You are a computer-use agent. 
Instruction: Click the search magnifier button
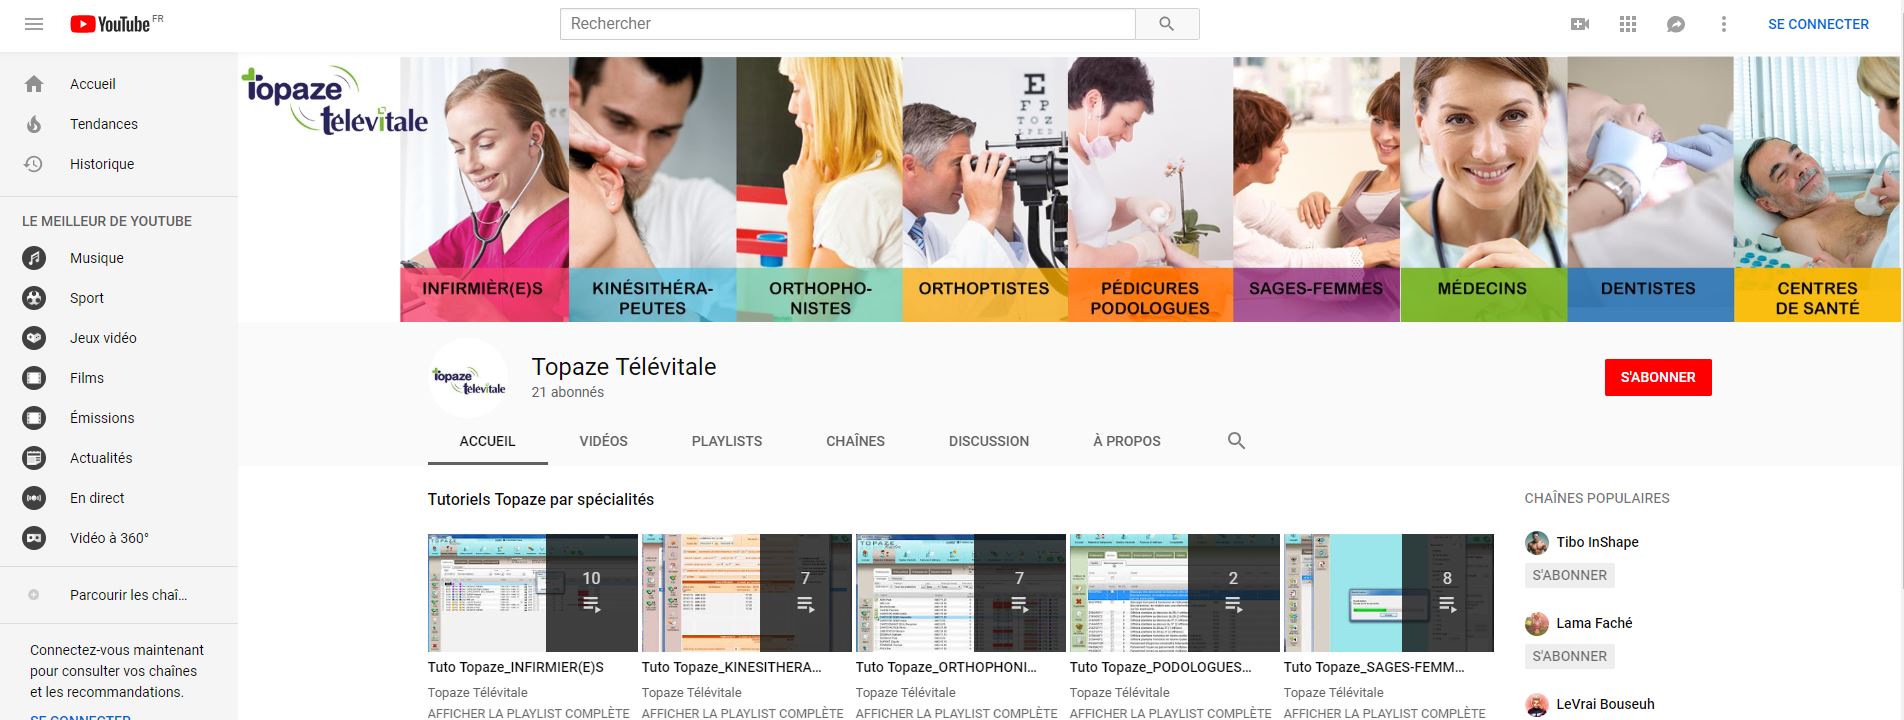tap(1167, 24)
